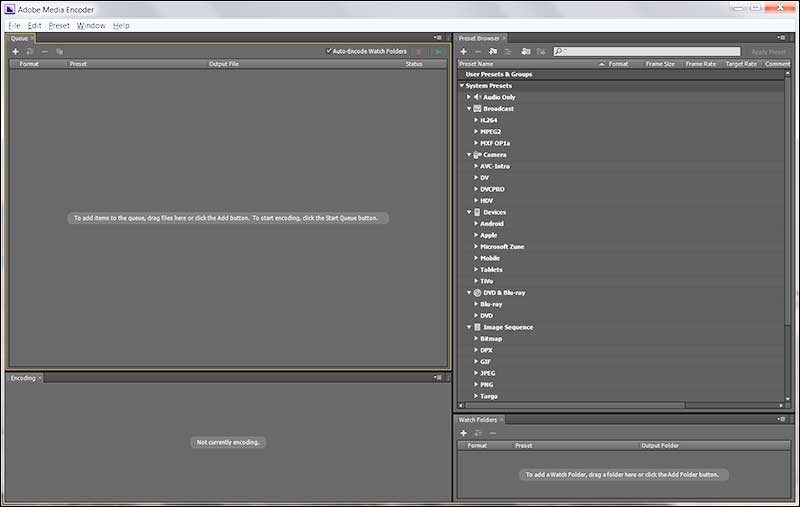This screenshot has width=800, height=507.
Task: Expand the AVC-Intra preset group
Action: point(476,166)
